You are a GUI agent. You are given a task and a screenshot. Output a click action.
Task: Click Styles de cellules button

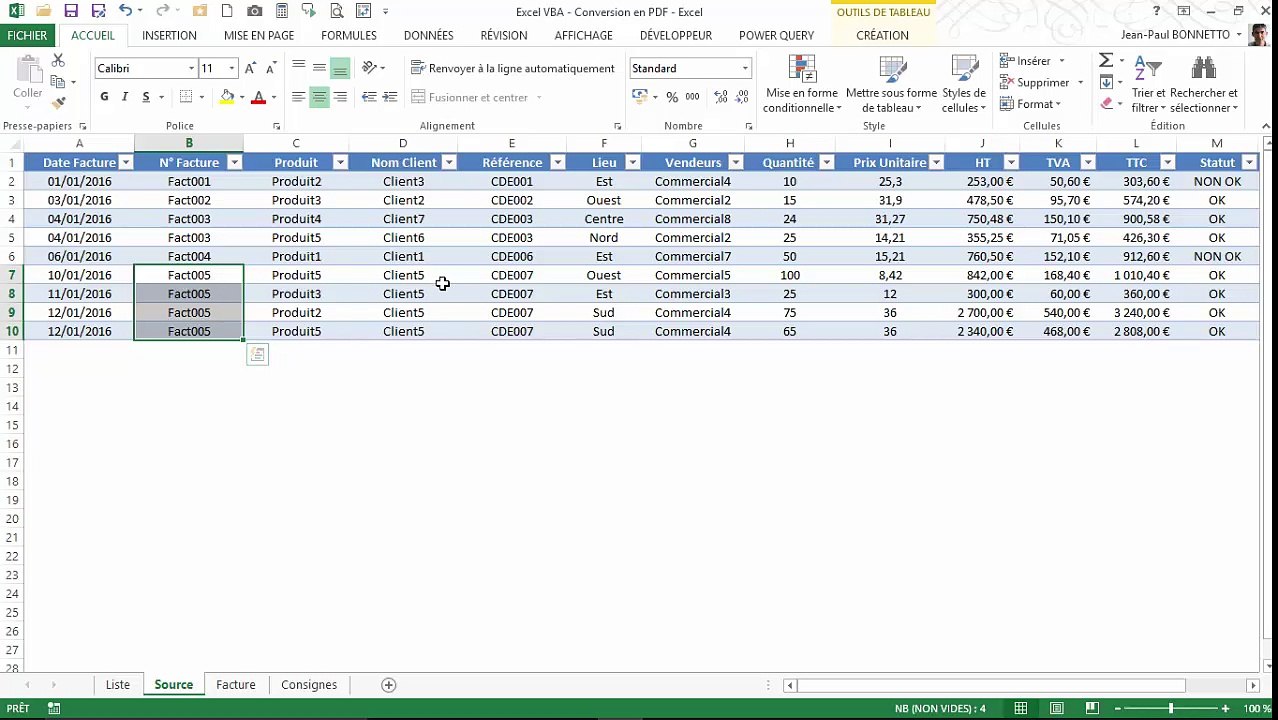tap(964, 84)
